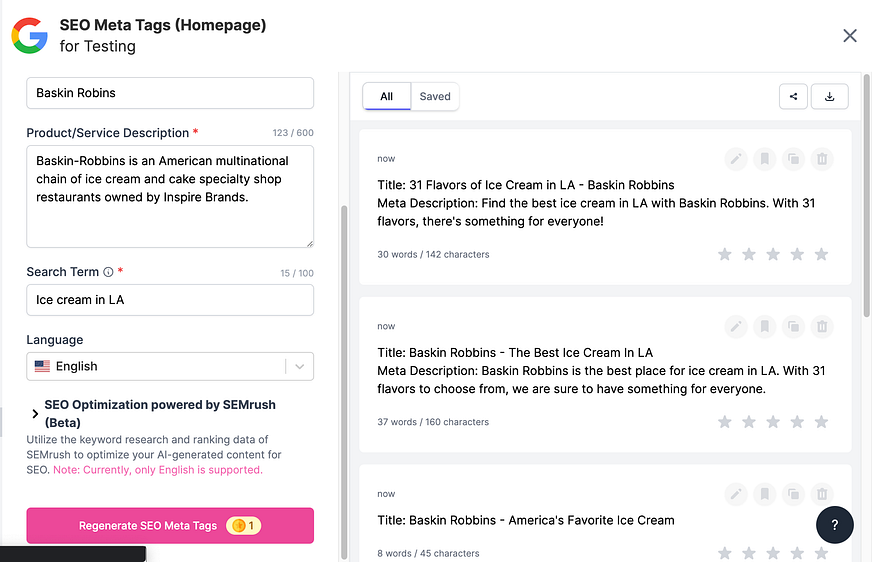Viewport: 872px width, 562px height.
Task: Click Regenerate SEO Meta Tags button
Action: [x=170, y=526]
